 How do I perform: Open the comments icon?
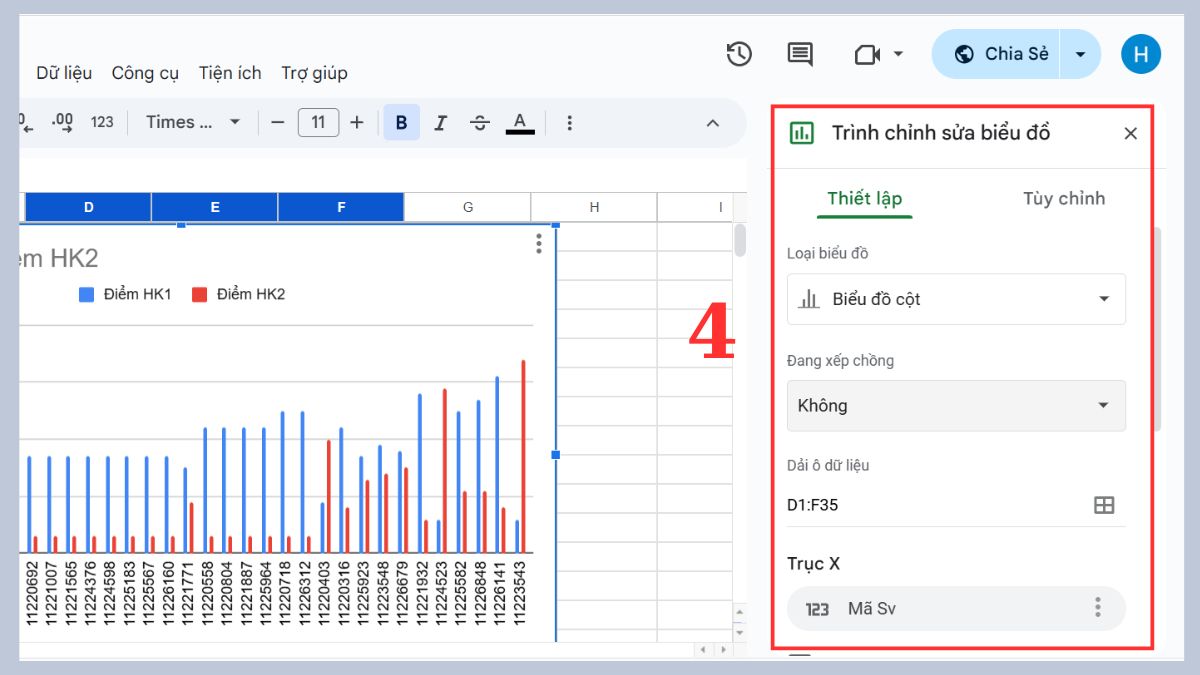coord(799,55)
